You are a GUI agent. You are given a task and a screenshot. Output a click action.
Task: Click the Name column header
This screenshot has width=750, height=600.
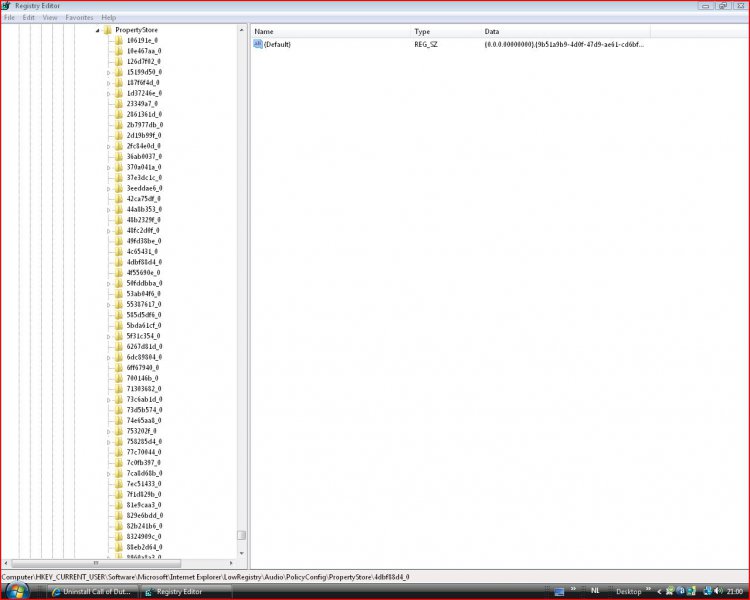coord(331,31)
